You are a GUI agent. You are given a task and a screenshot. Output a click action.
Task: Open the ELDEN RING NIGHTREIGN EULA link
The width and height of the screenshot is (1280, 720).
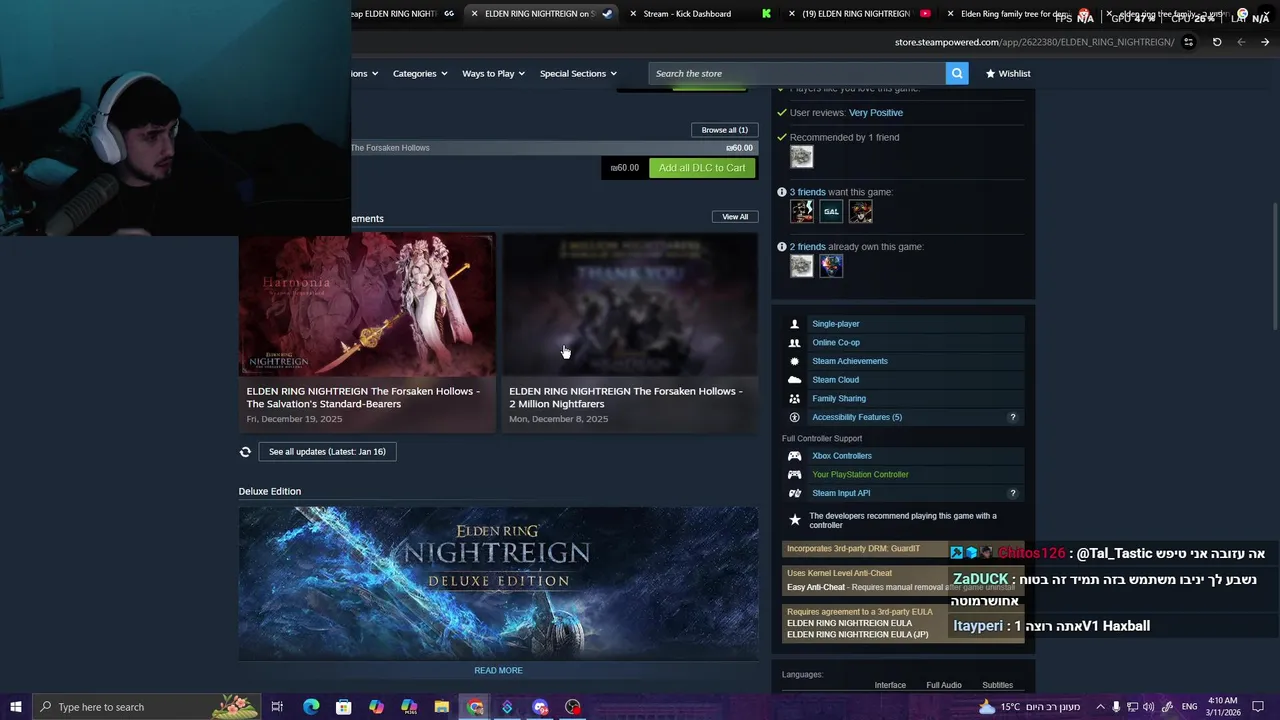[850, 623]
